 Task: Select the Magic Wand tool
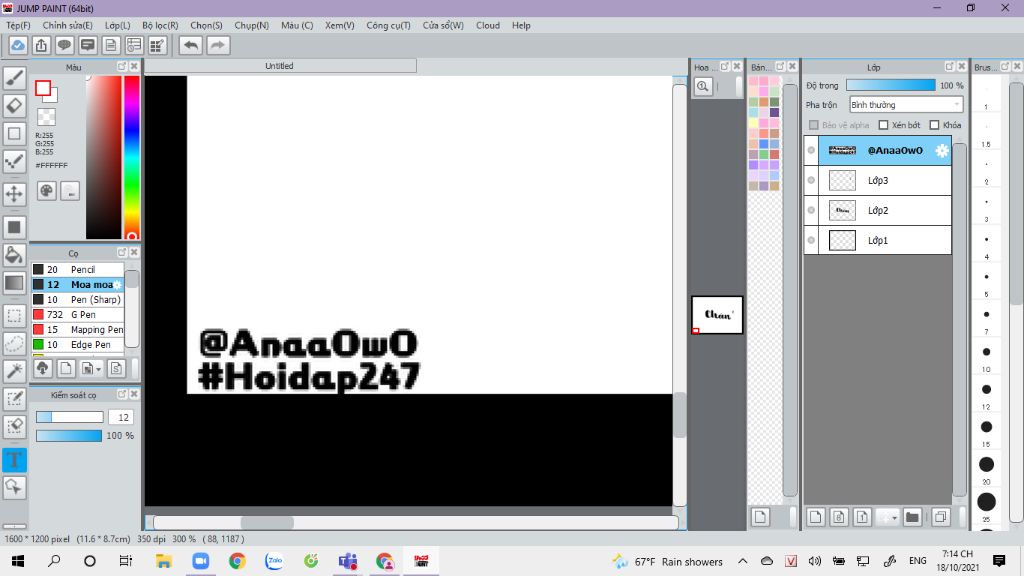14,371
